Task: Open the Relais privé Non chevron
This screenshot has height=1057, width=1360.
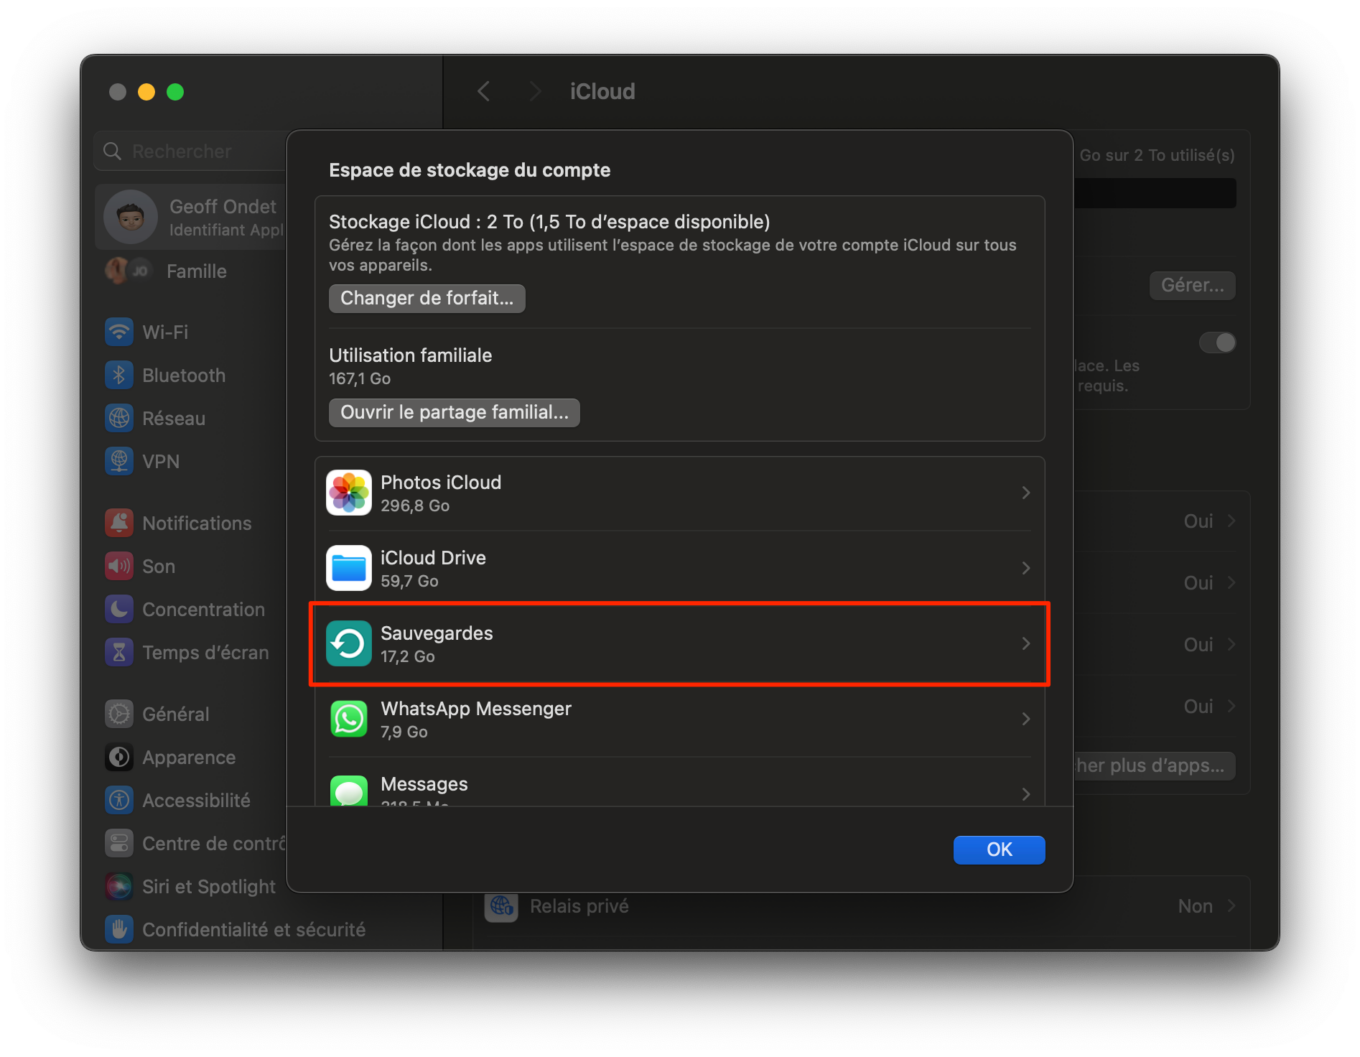Action: (1231, 906)
